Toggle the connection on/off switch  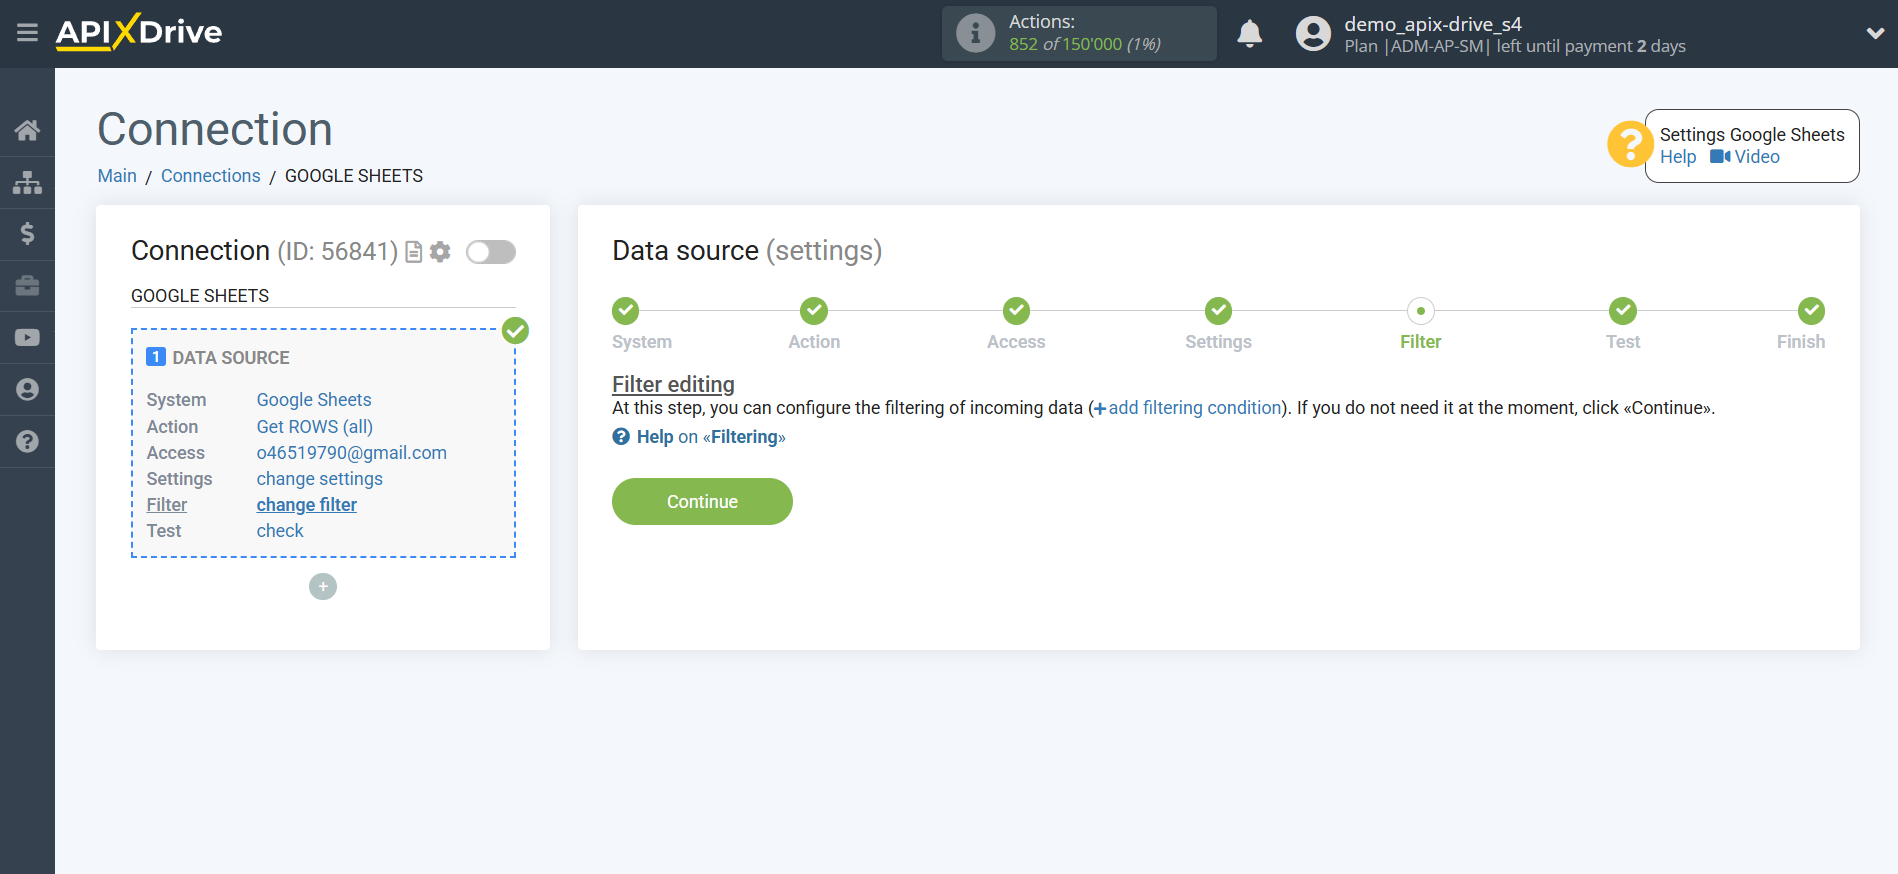coord(490,252)
